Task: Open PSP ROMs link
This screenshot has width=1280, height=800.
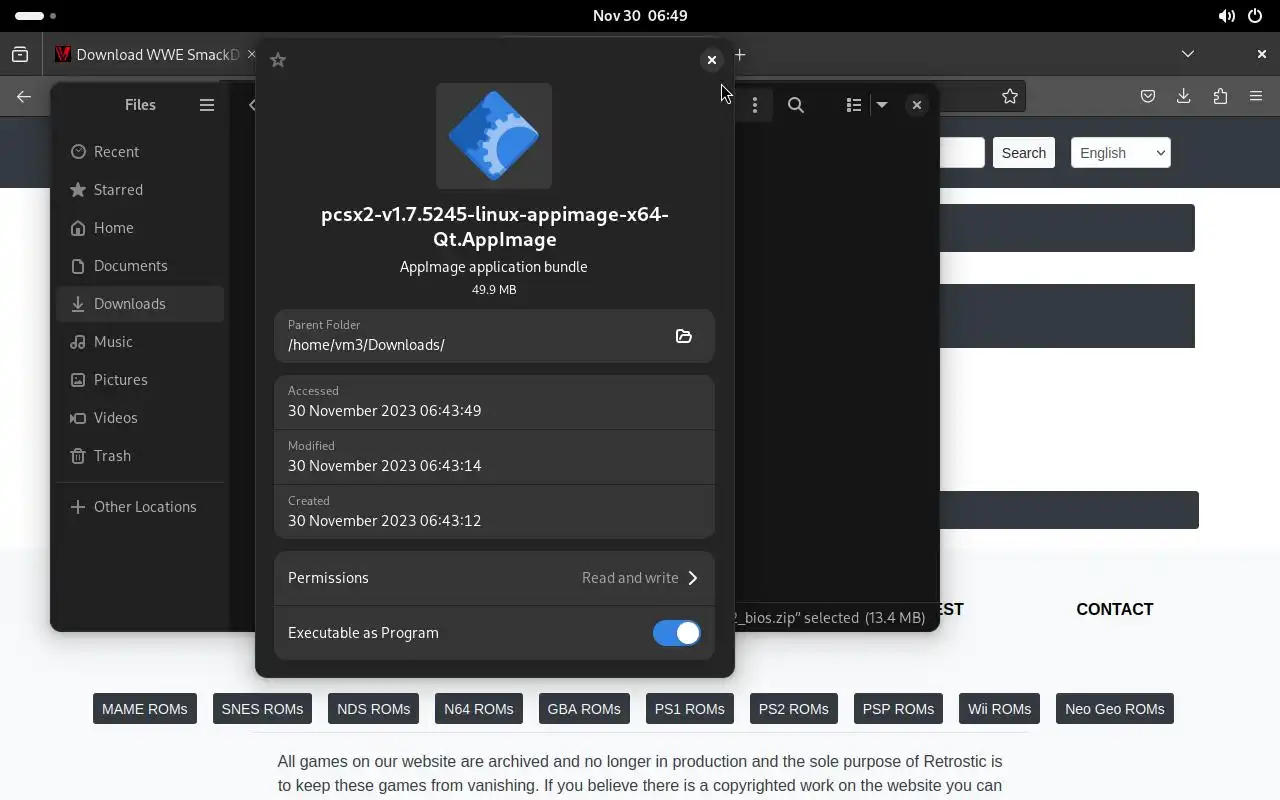Action: [898, 709]
